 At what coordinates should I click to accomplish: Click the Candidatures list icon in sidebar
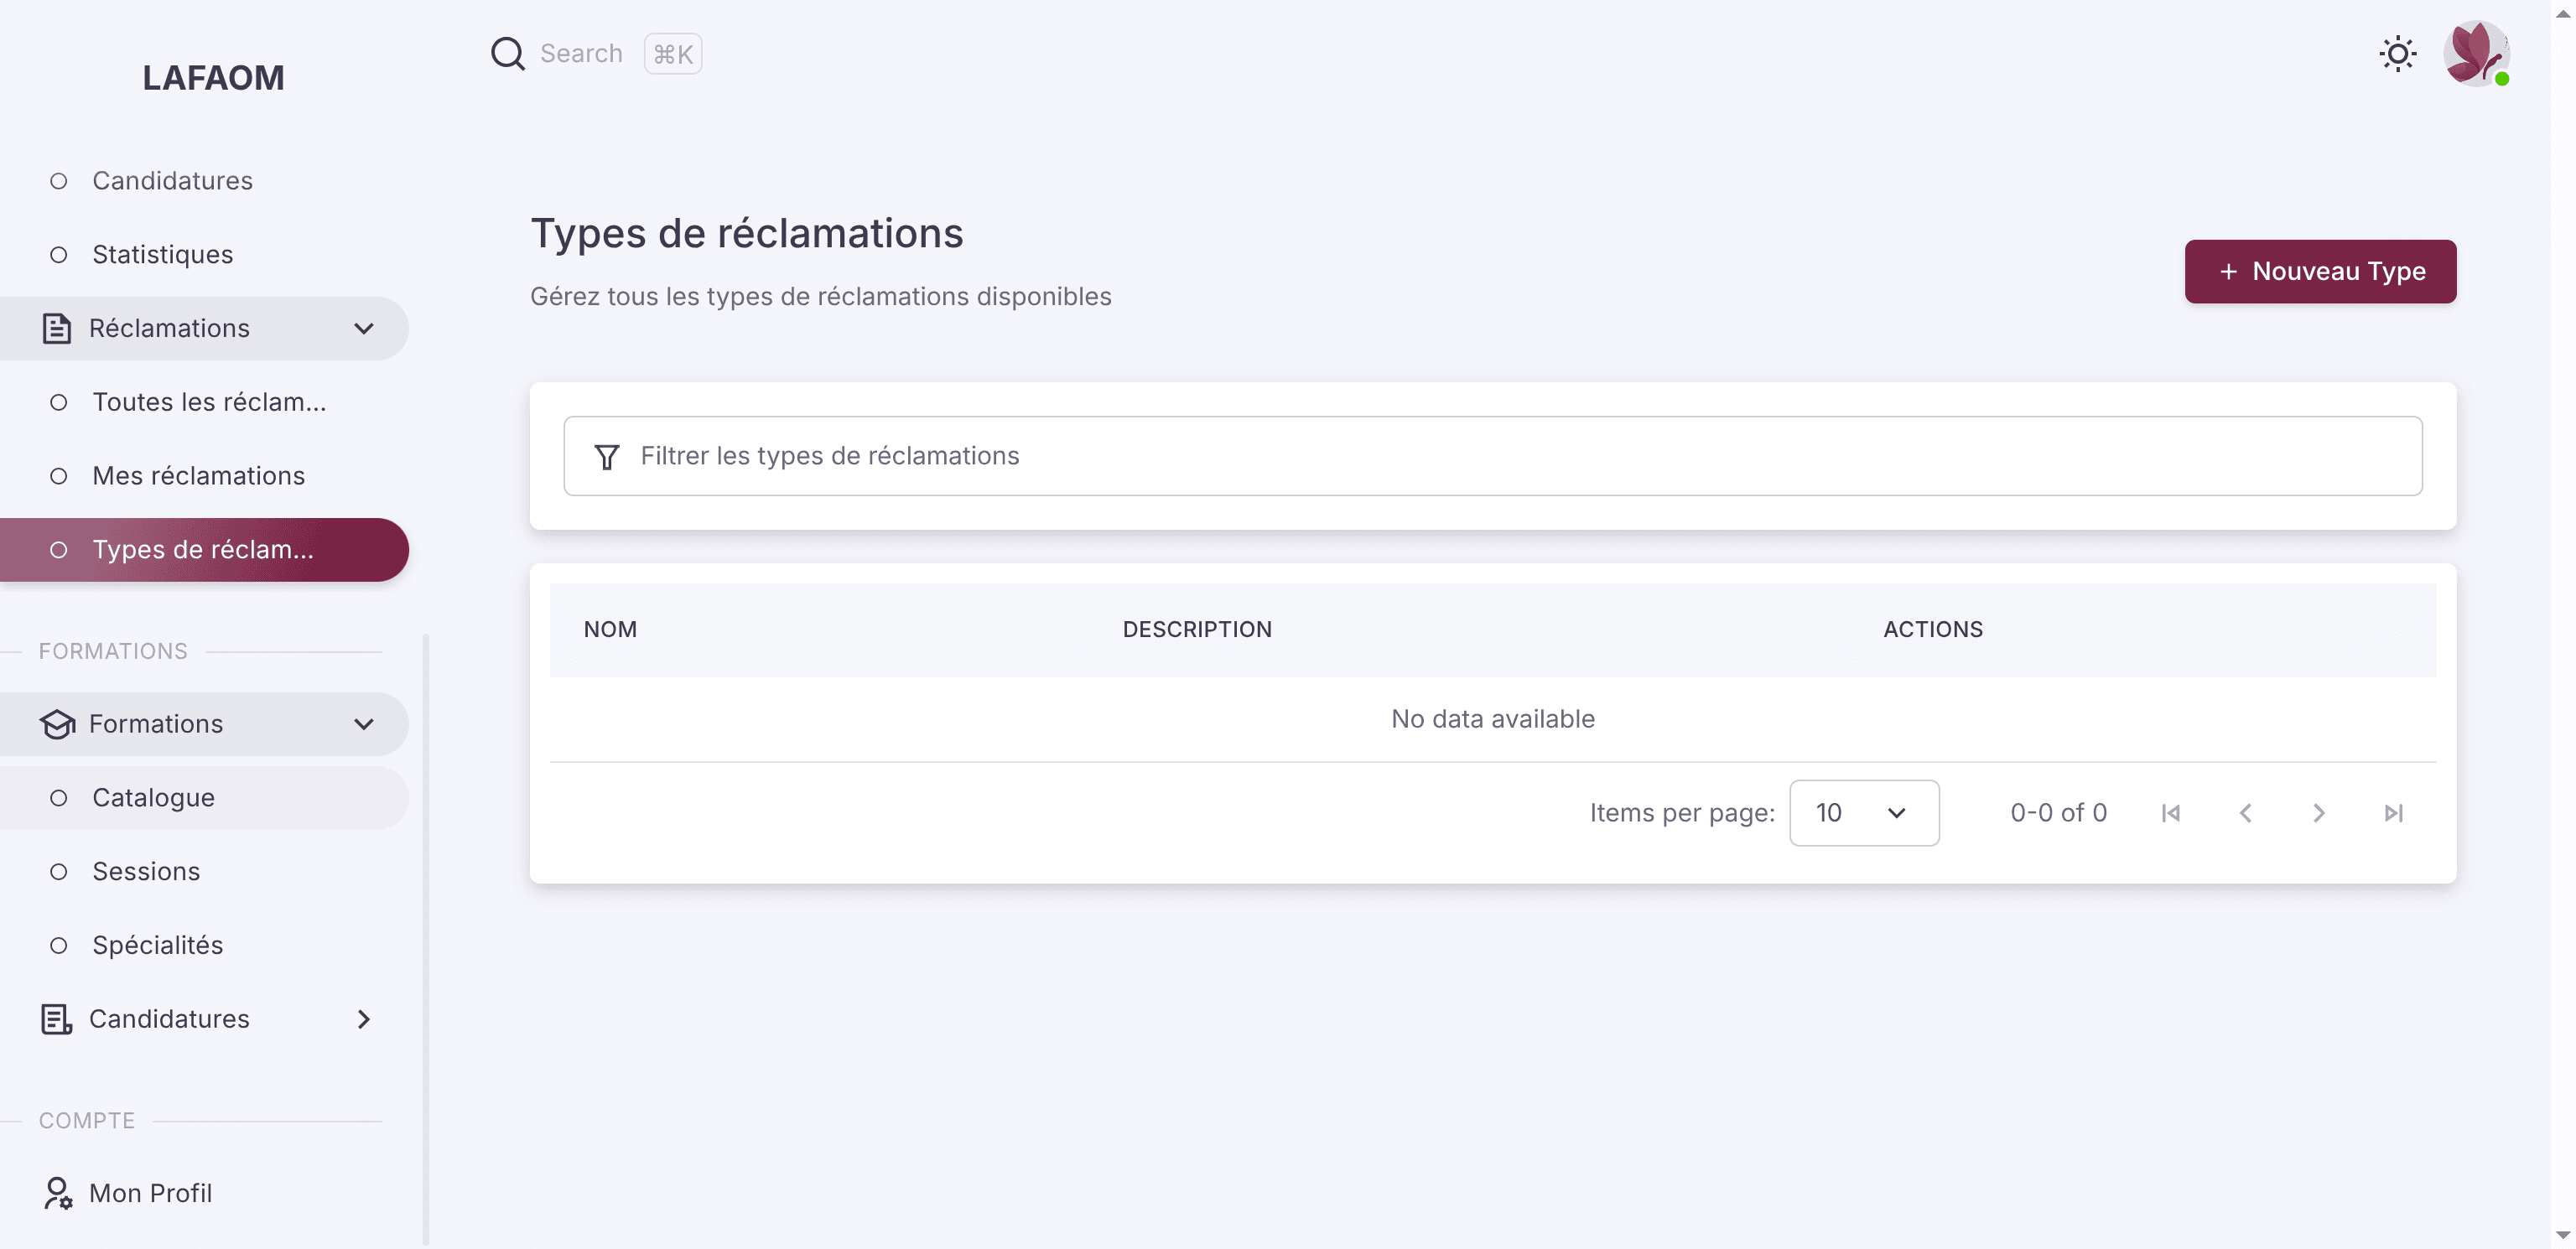(57, 1019)
